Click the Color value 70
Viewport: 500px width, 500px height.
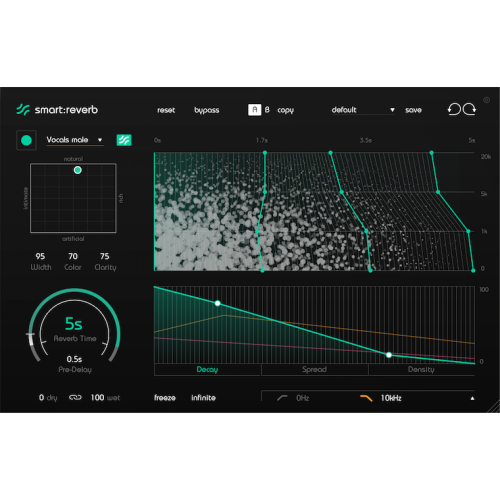(73, 256)
